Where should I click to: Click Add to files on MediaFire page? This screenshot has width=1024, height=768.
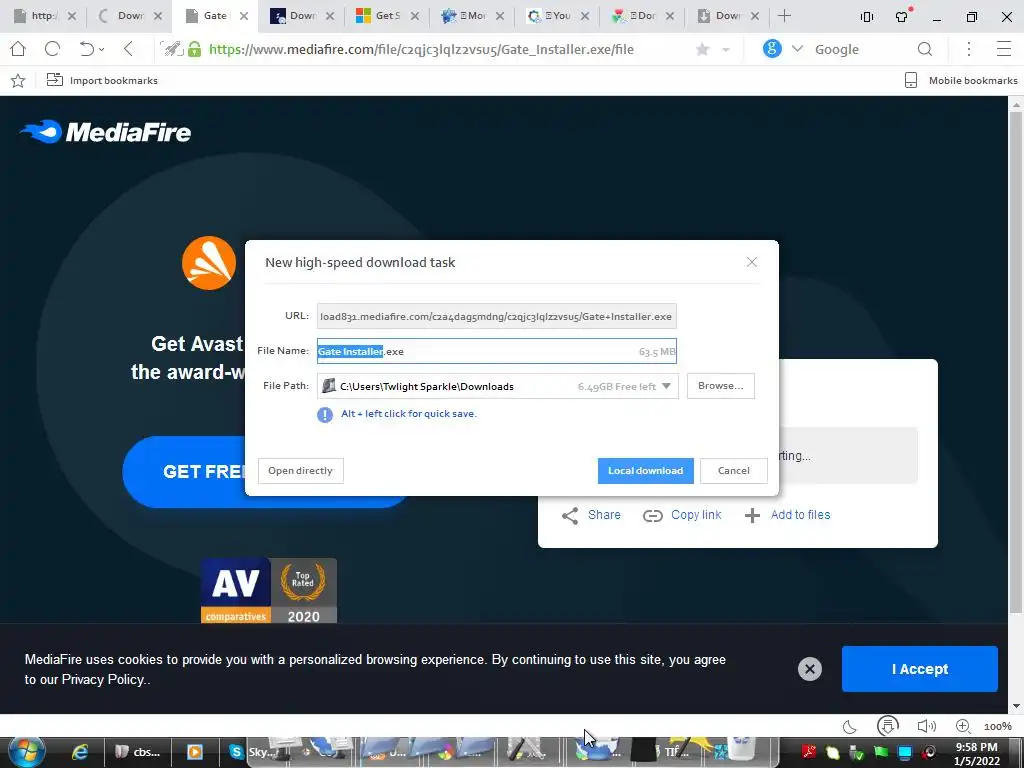787,515
